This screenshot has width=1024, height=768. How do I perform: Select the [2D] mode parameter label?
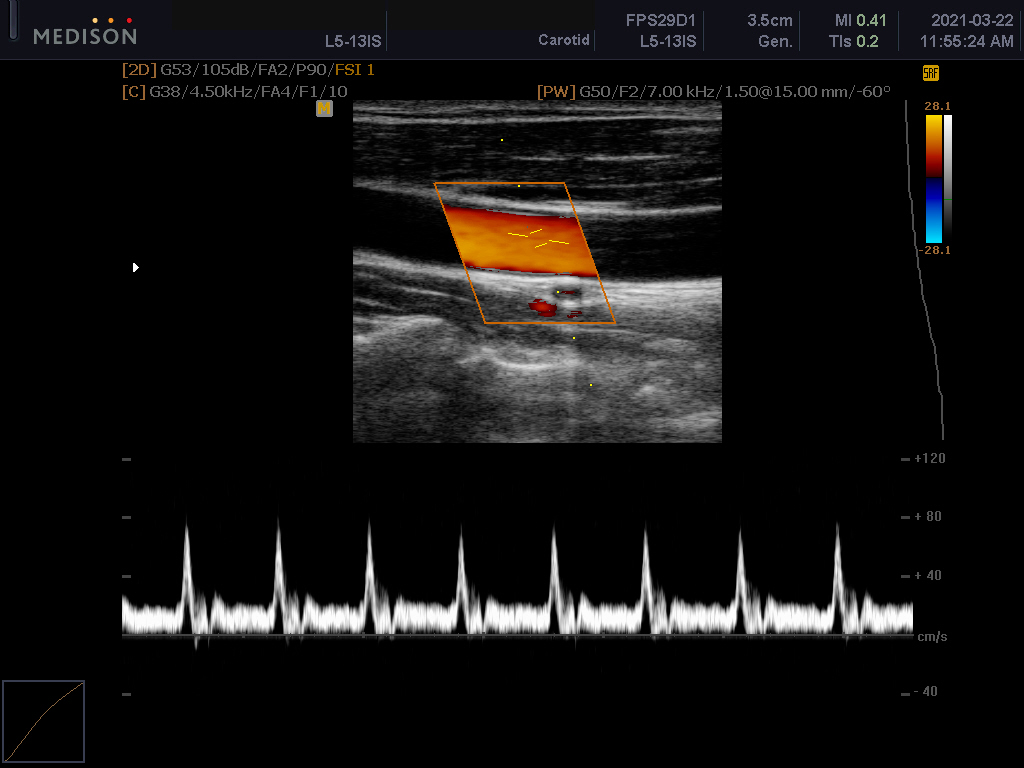click(138, 71)
